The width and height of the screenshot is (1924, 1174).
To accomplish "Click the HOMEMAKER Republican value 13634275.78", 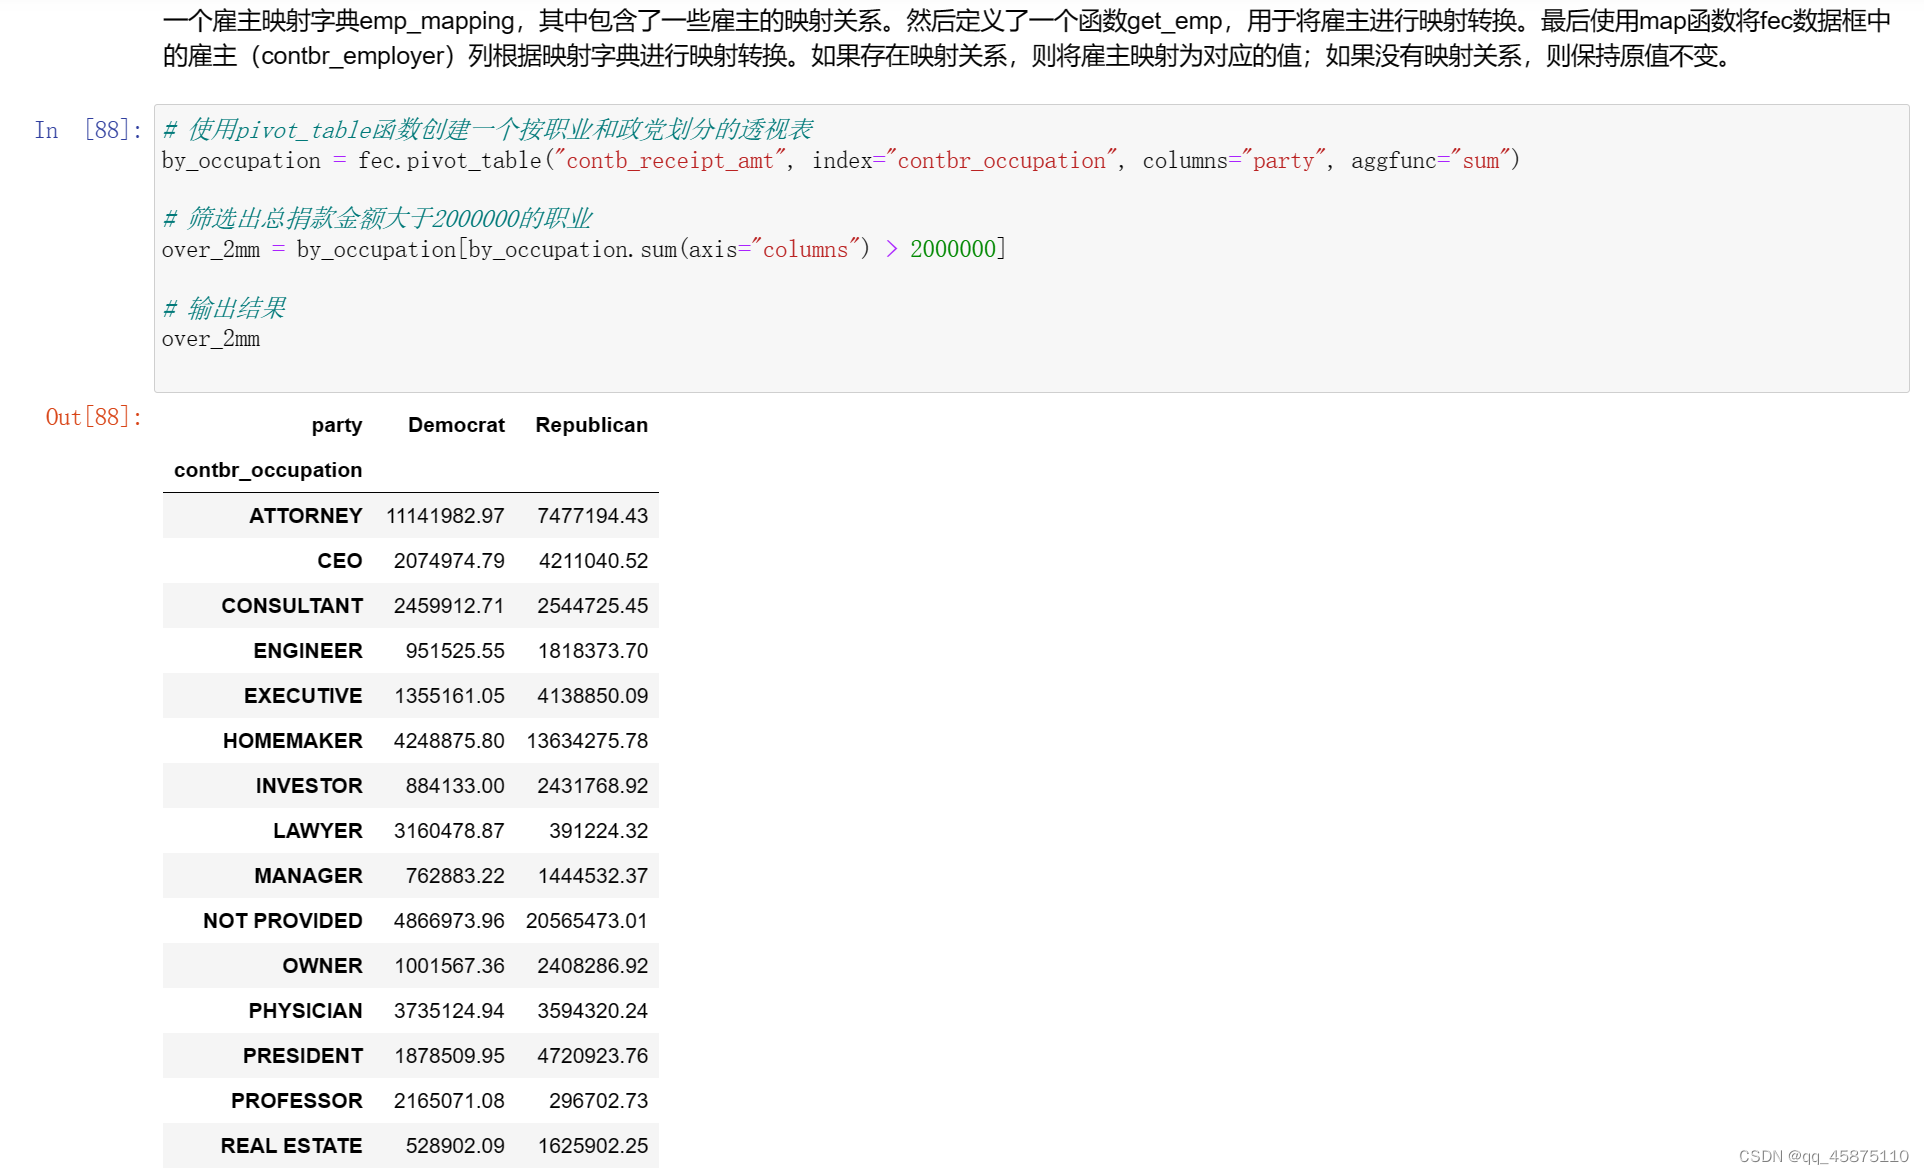I will tap(587, 741).
